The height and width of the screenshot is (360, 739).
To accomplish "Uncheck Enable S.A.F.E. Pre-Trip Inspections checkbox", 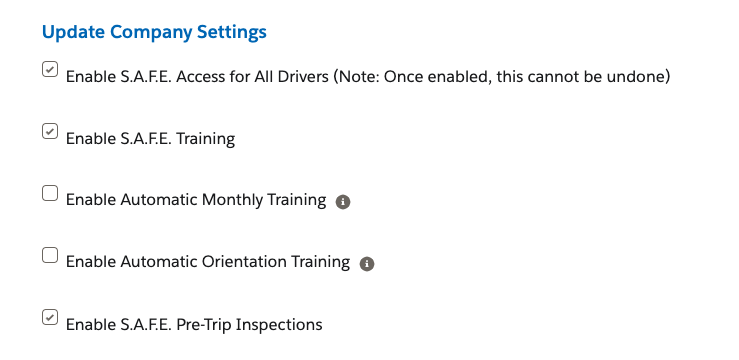I will (50, 317).
